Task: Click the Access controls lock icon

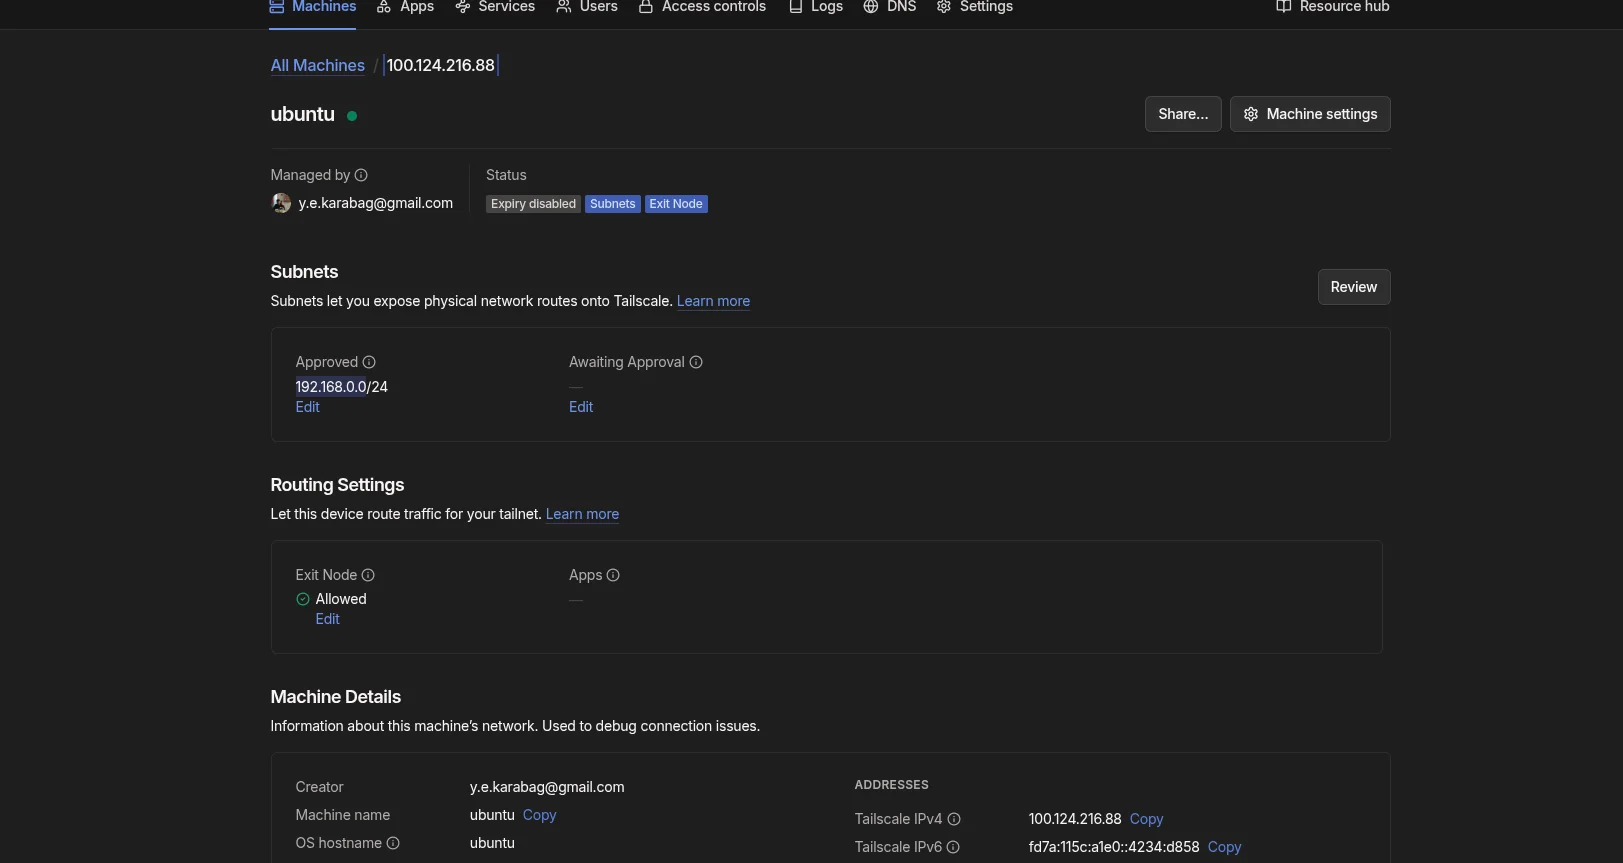Action: pyautogui.click(x=646, y=7)
